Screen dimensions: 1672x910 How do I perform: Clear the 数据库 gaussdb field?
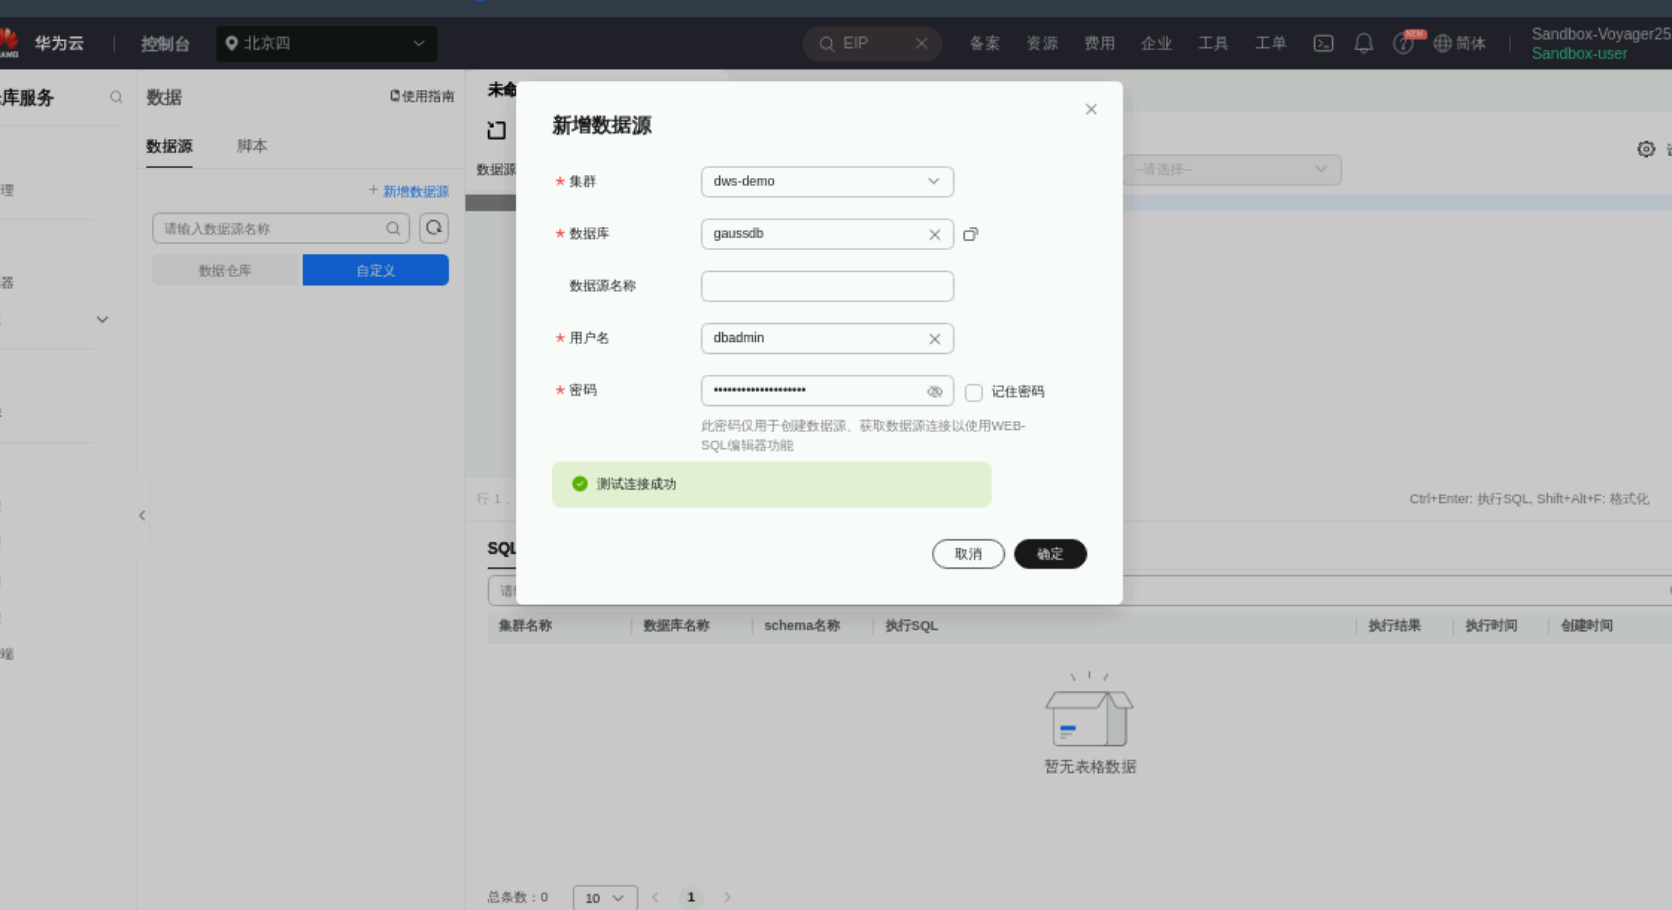tap(934, 235)
